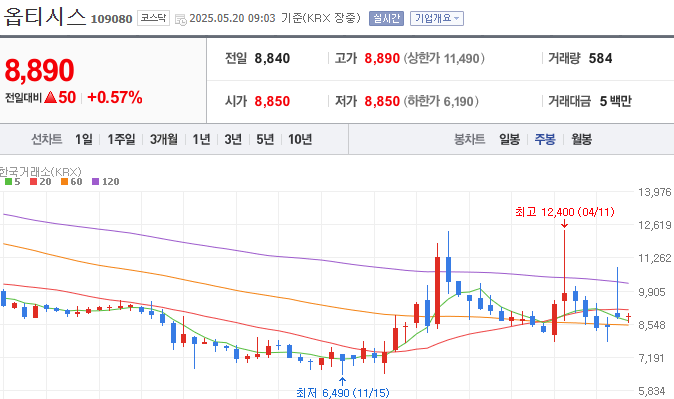The image size is (674, 399).
Task: Click the 전일 8,840 value
Action: coord(272,58)
